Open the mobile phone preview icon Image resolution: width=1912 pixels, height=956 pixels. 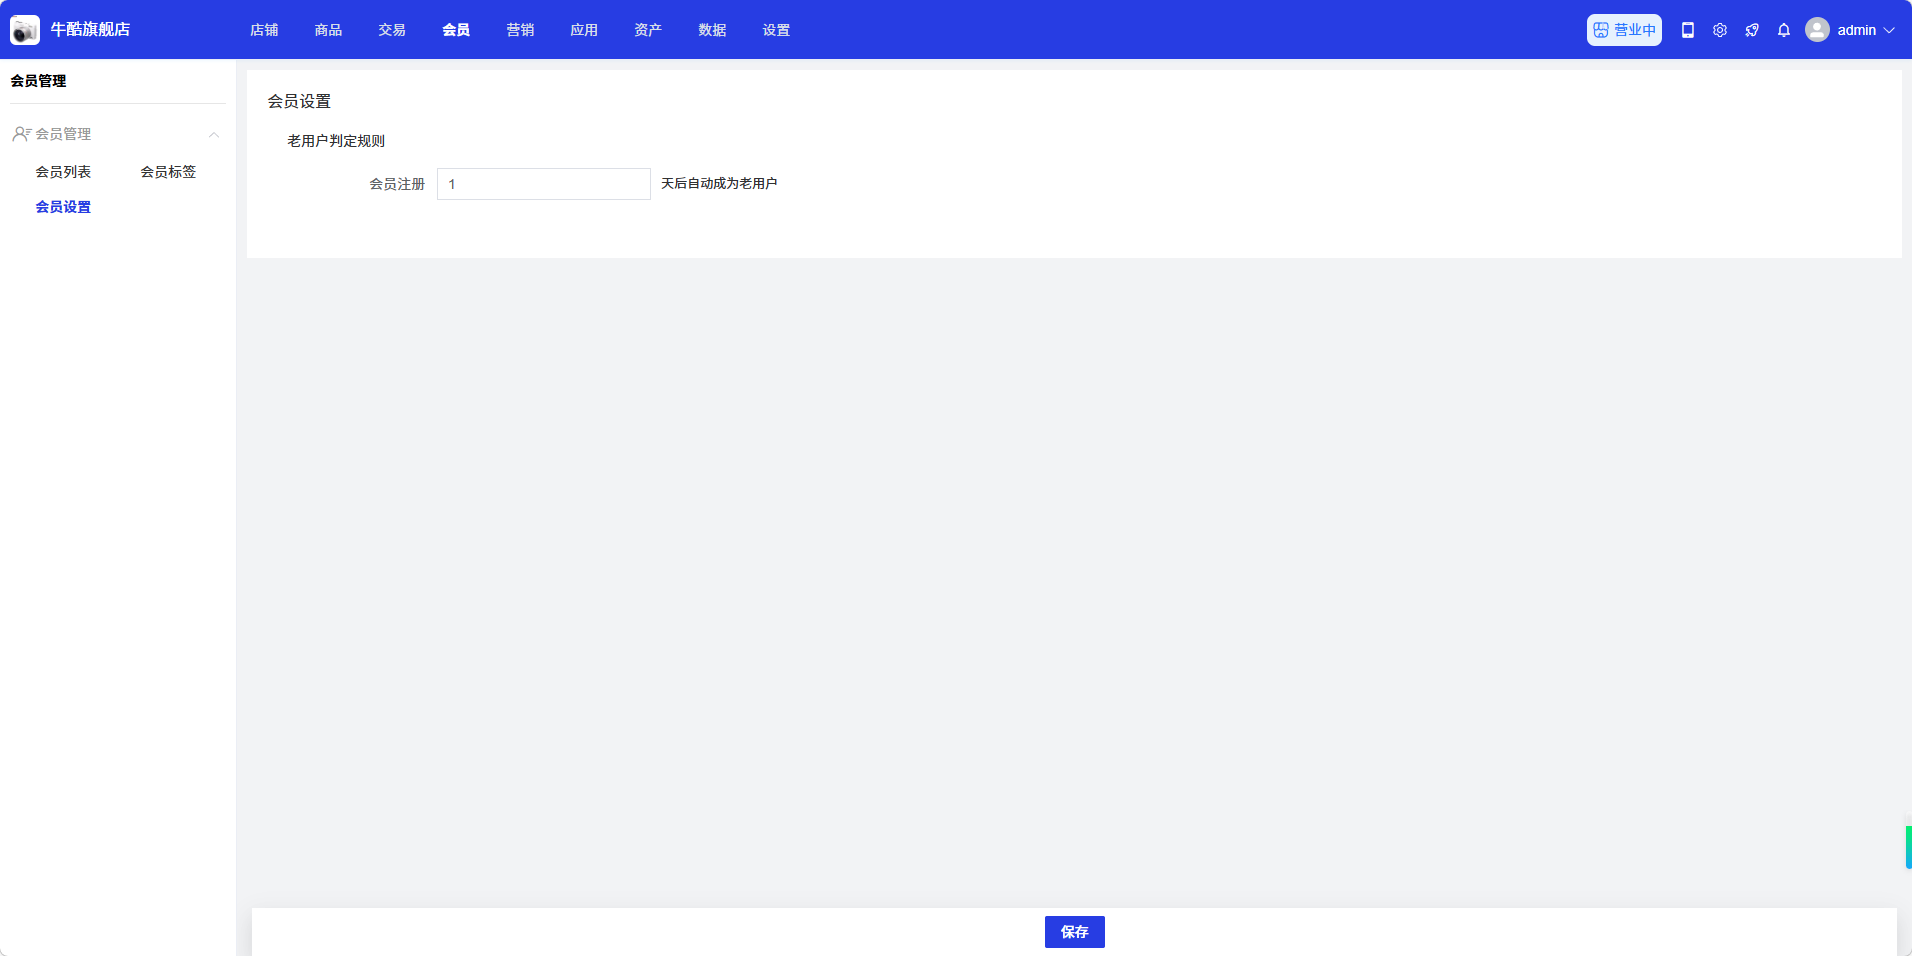click(x=1688, y=30)
